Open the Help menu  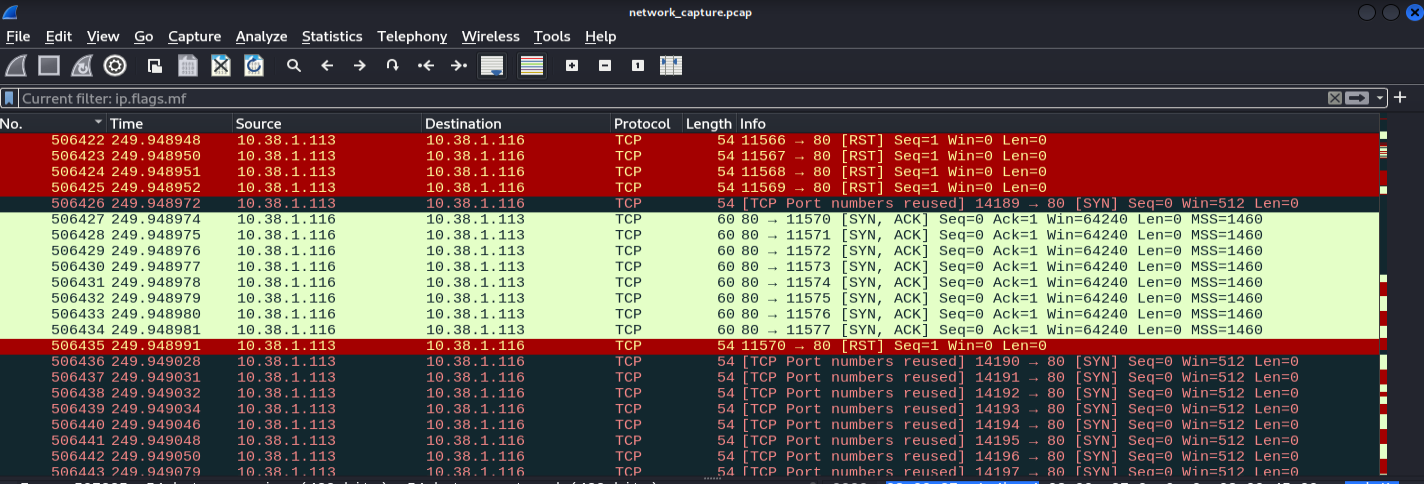tap(600, 36)
